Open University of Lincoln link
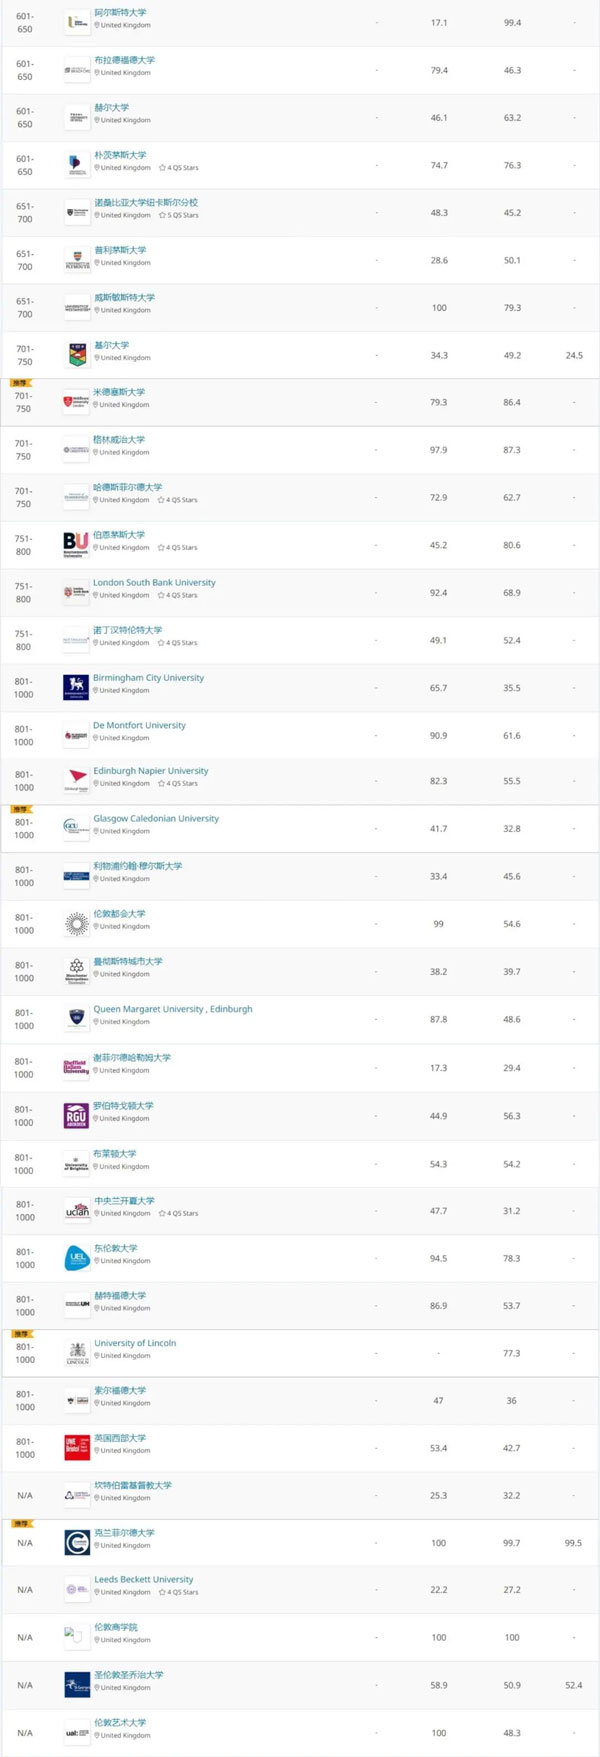Image resolution: width=600 pixels, height=1757 pixels. coord(135,1343)
